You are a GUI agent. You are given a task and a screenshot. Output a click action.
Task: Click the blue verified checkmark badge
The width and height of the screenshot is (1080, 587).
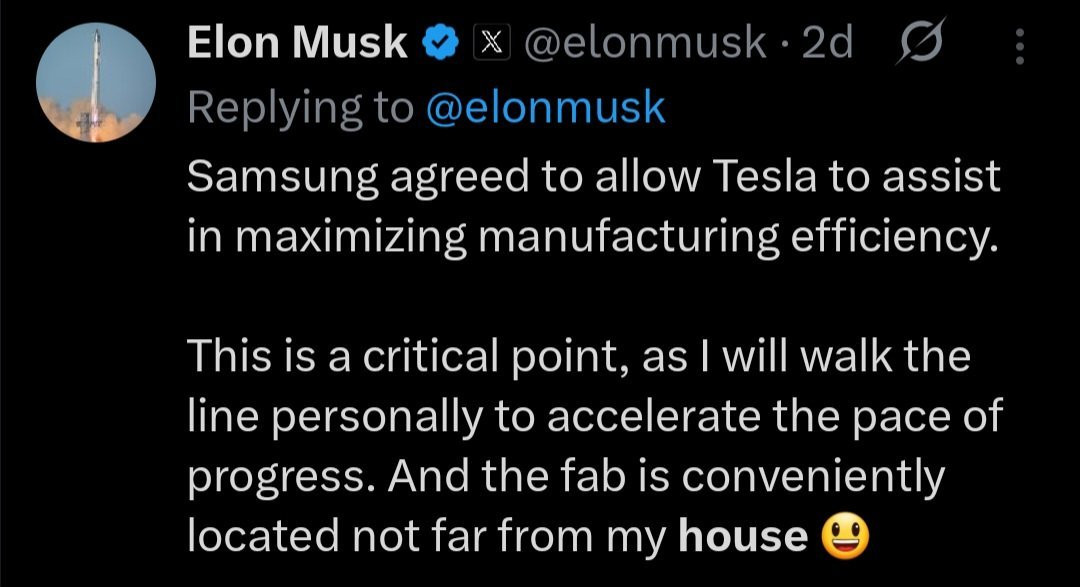(x=440, y=43)
